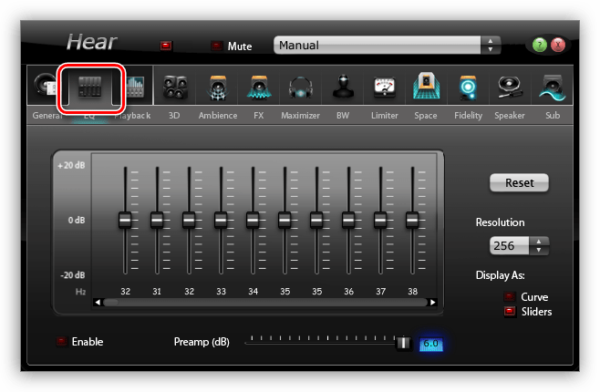
Task: Increase Resolution with the up arrow
Action: [x=539, y=242]
